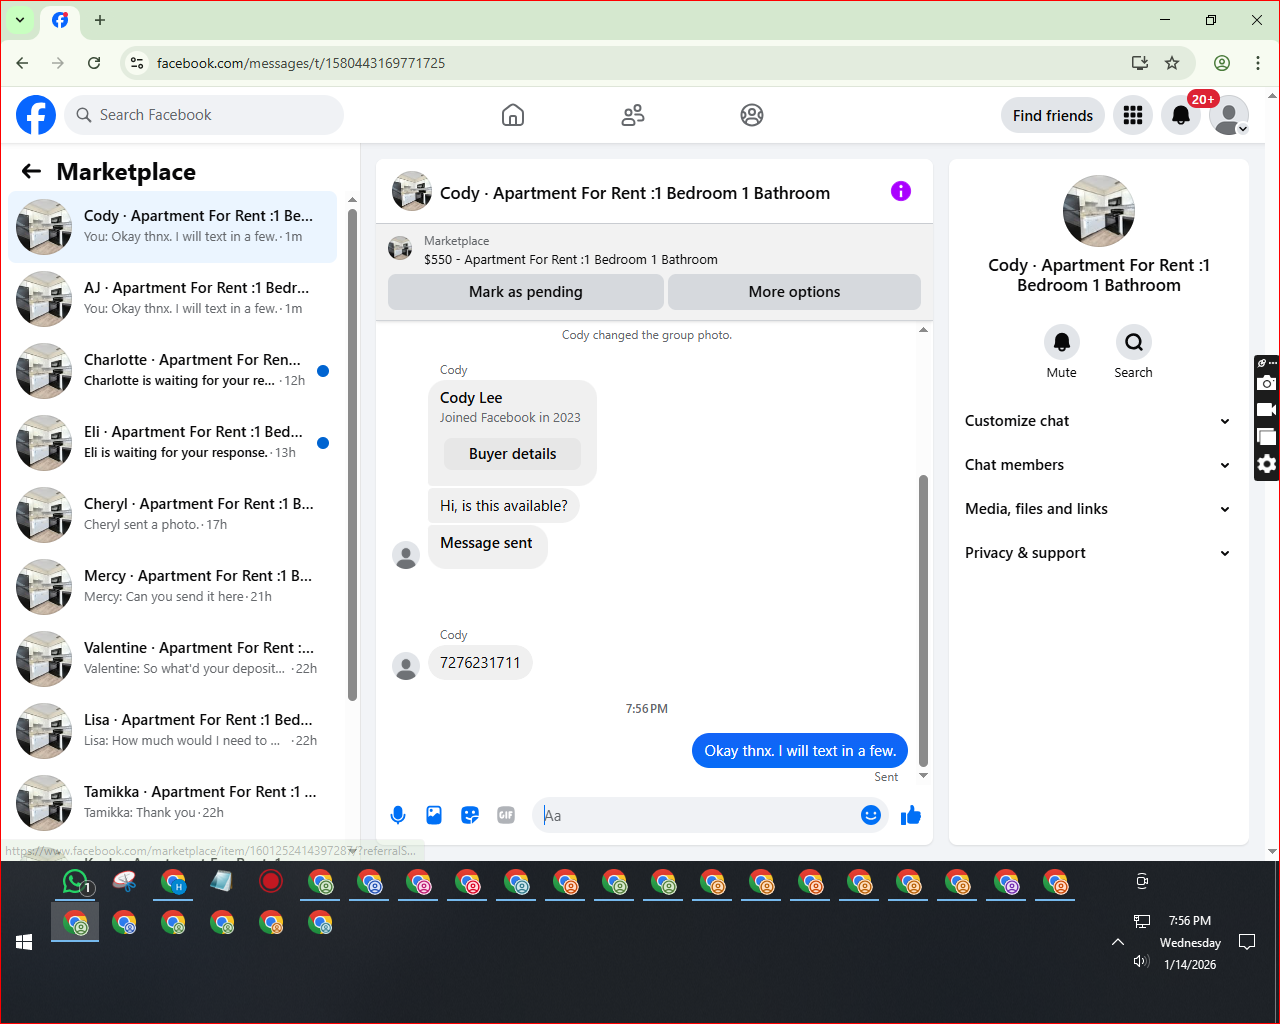
Task: Expand the Customize chat section
Action: pos(1097,421)
